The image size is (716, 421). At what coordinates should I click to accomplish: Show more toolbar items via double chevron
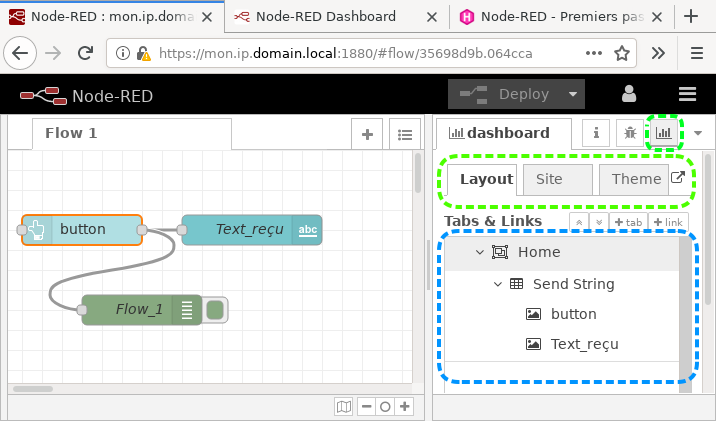point(658,53)
